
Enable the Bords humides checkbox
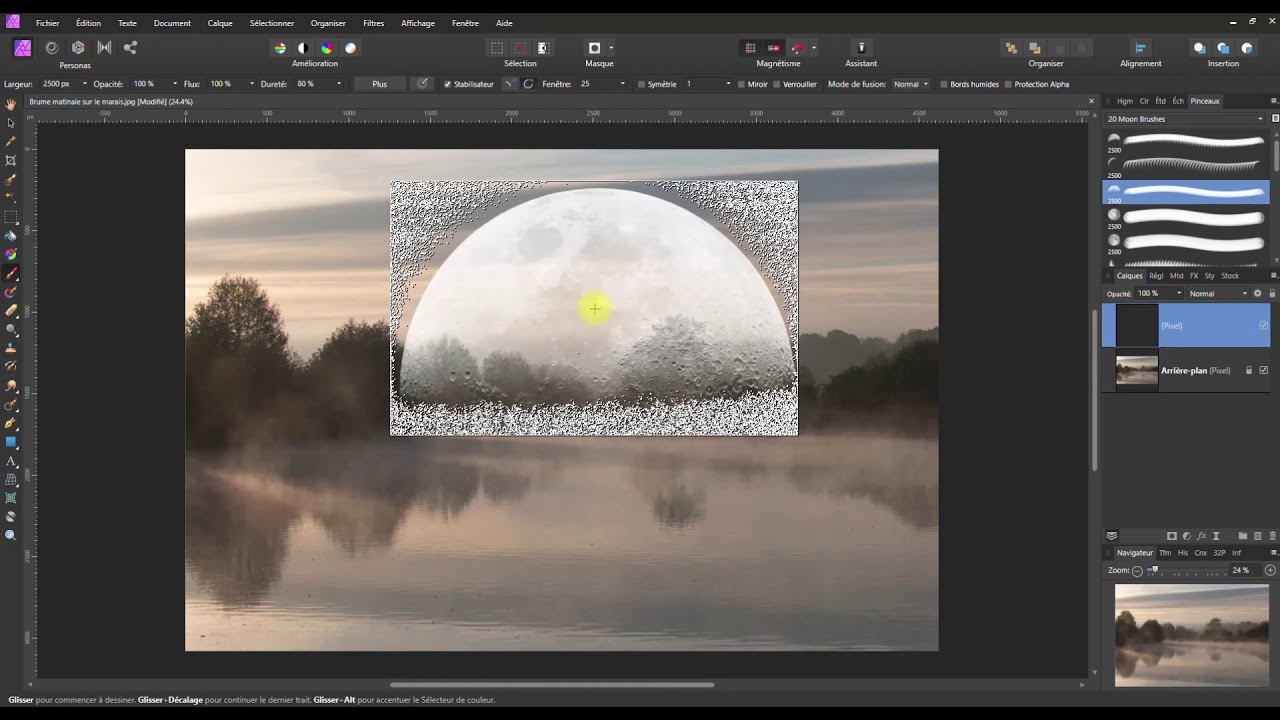944,84
